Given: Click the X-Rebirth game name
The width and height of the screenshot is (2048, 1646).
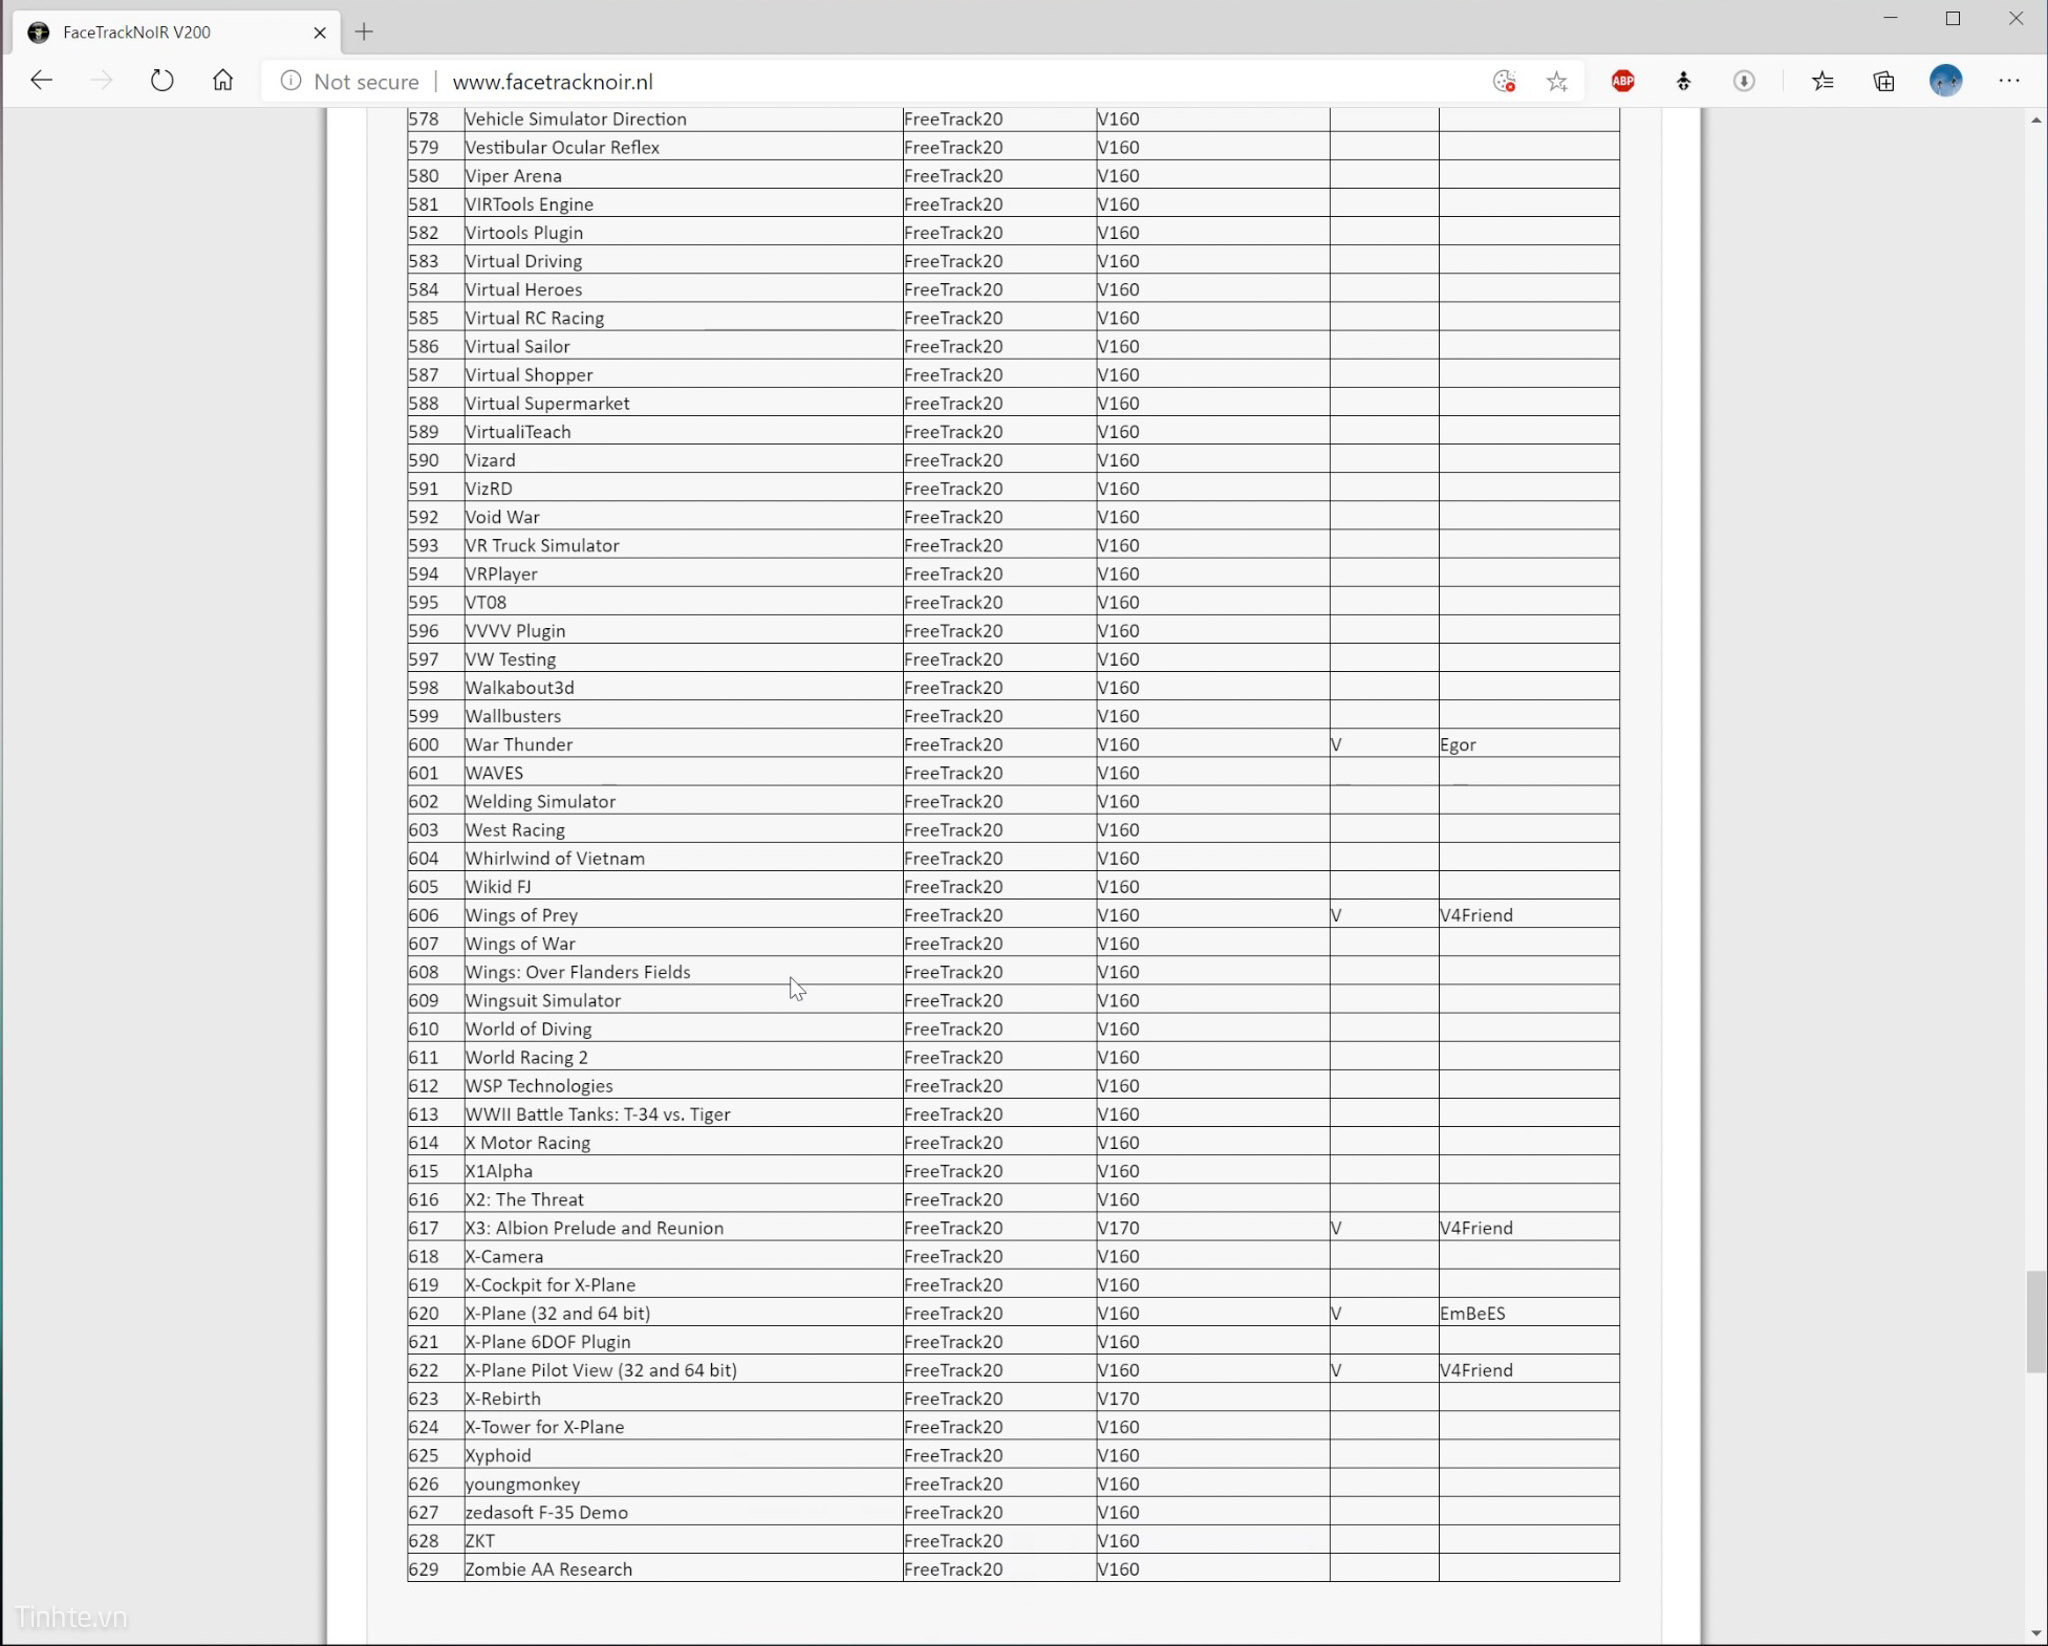Looking at the screenshot, I should click(x=503, y=1399).
